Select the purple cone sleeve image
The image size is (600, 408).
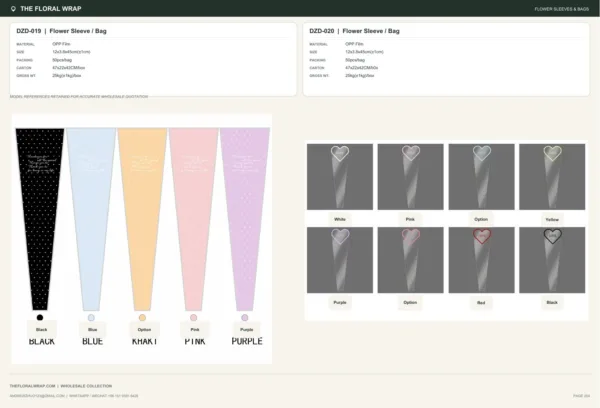tap(245, 219)
